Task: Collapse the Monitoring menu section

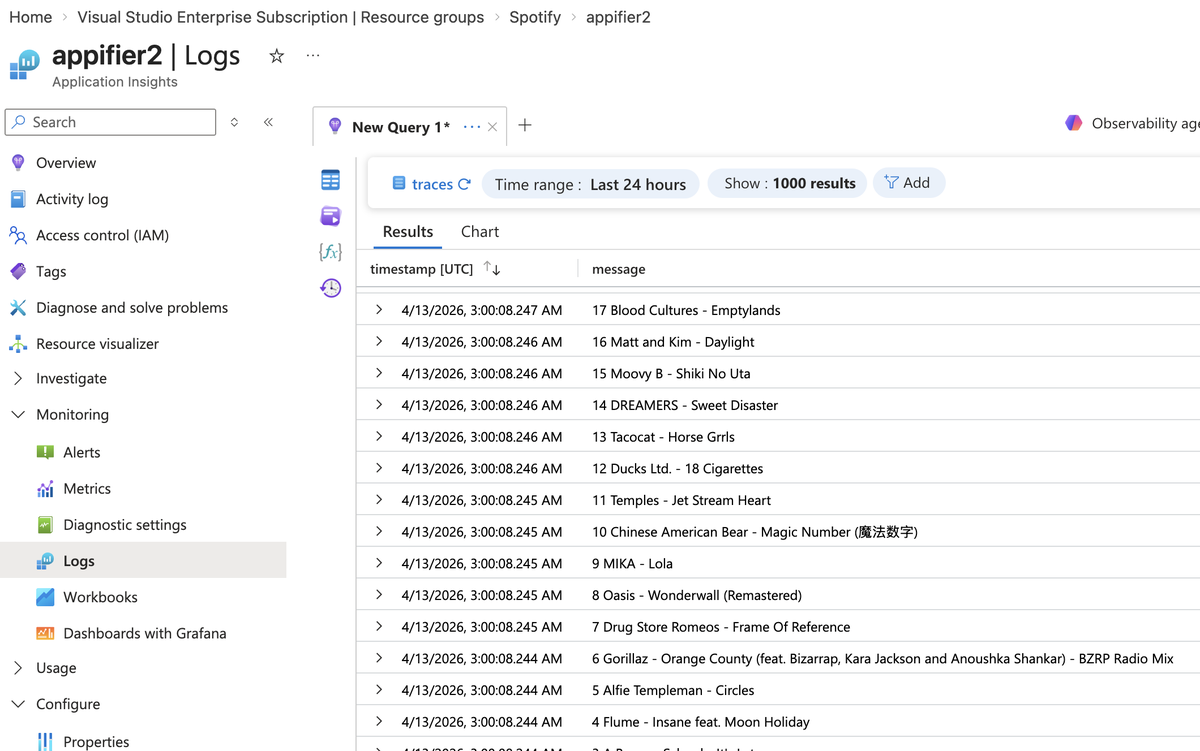Action: pos(18,415)
